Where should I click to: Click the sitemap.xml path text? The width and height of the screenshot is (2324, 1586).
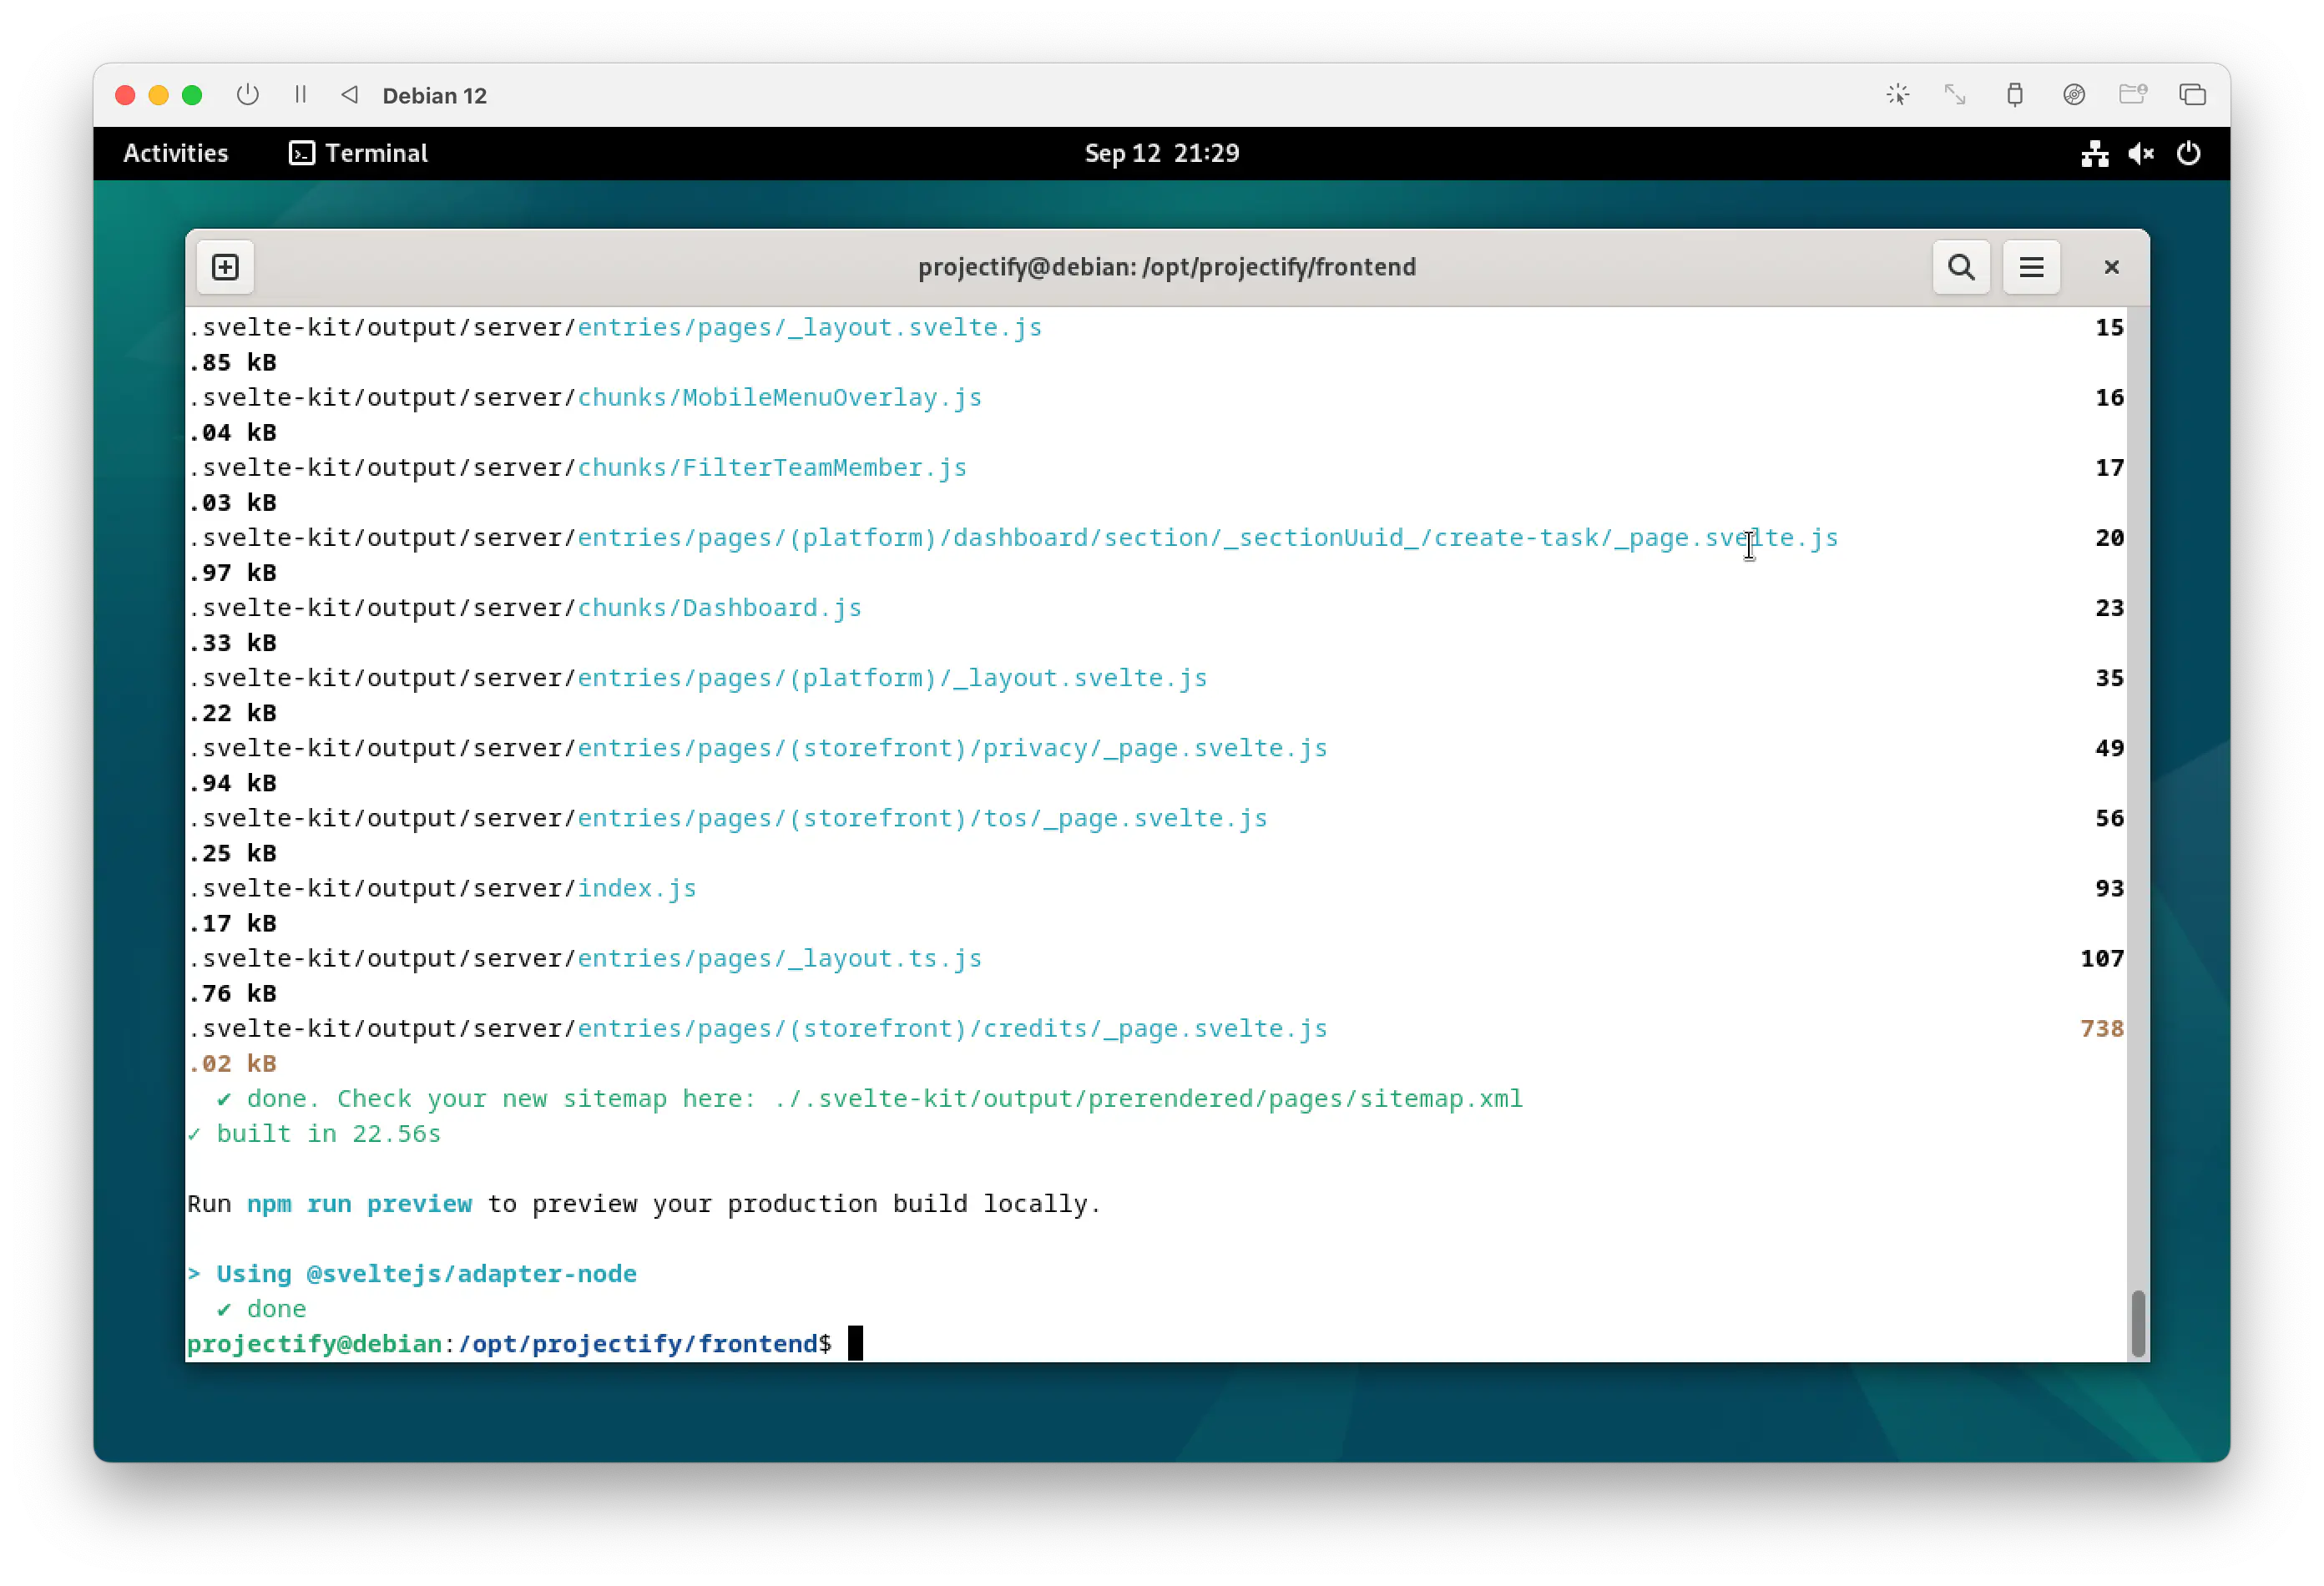point(1148,1098)
